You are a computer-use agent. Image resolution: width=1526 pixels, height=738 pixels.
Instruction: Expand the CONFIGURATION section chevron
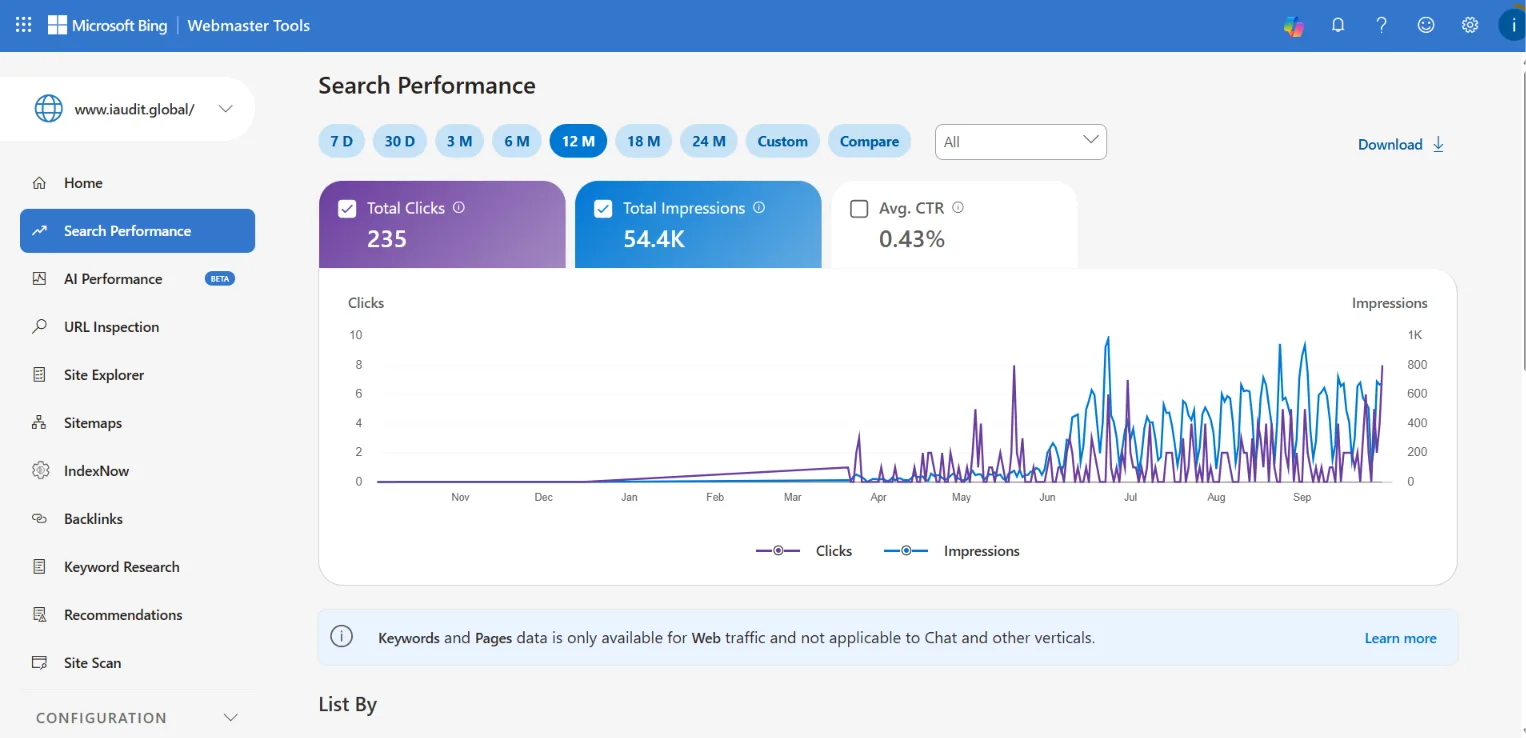pos(231,718)
